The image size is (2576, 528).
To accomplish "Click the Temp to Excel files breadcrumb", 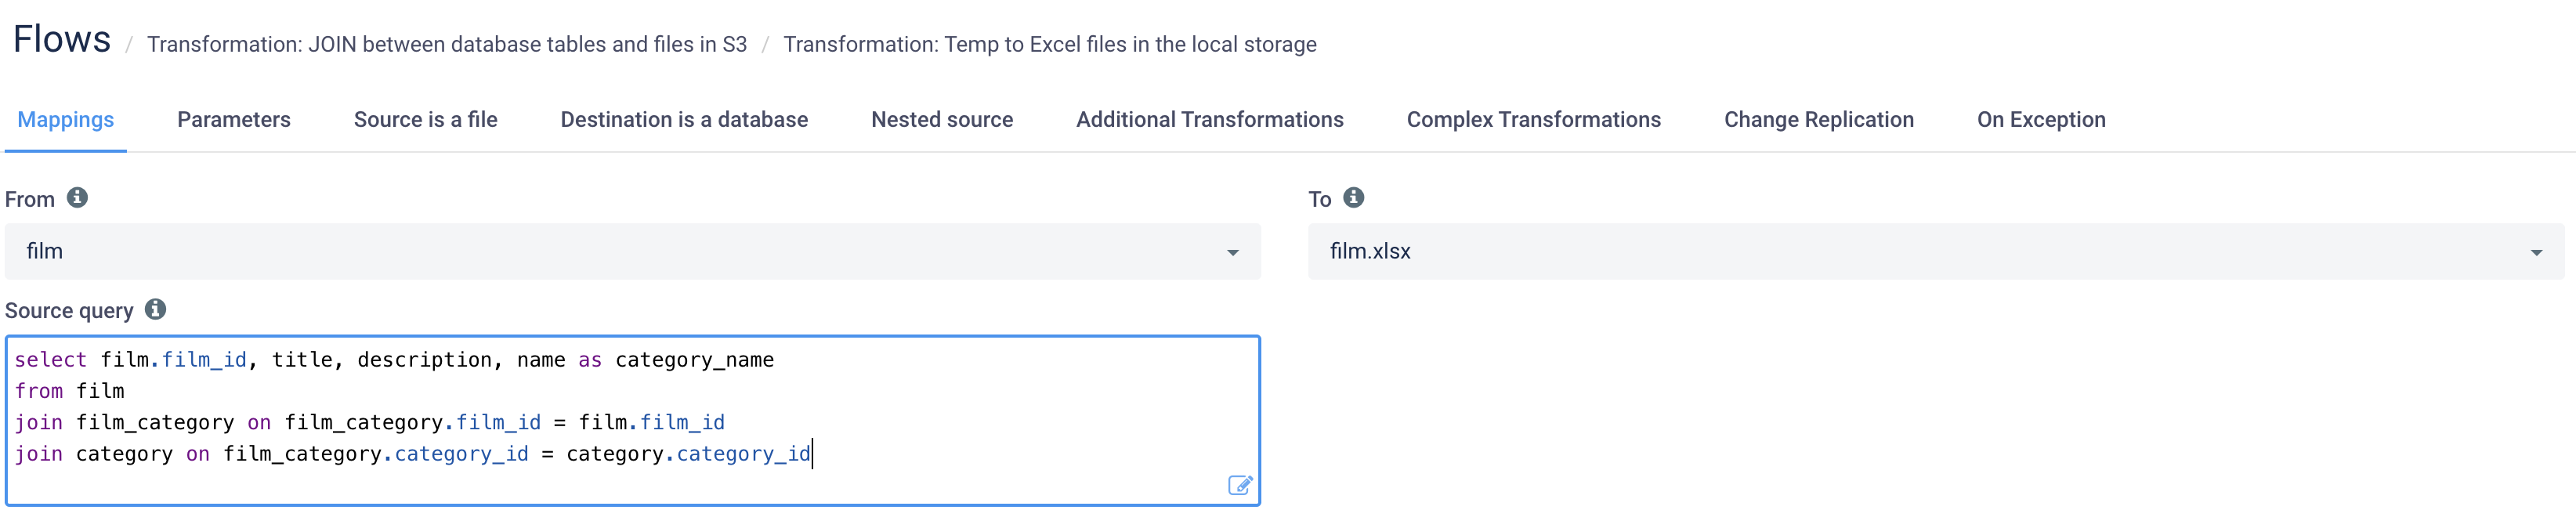I will pyautogui.click(x=1049, y=45).
